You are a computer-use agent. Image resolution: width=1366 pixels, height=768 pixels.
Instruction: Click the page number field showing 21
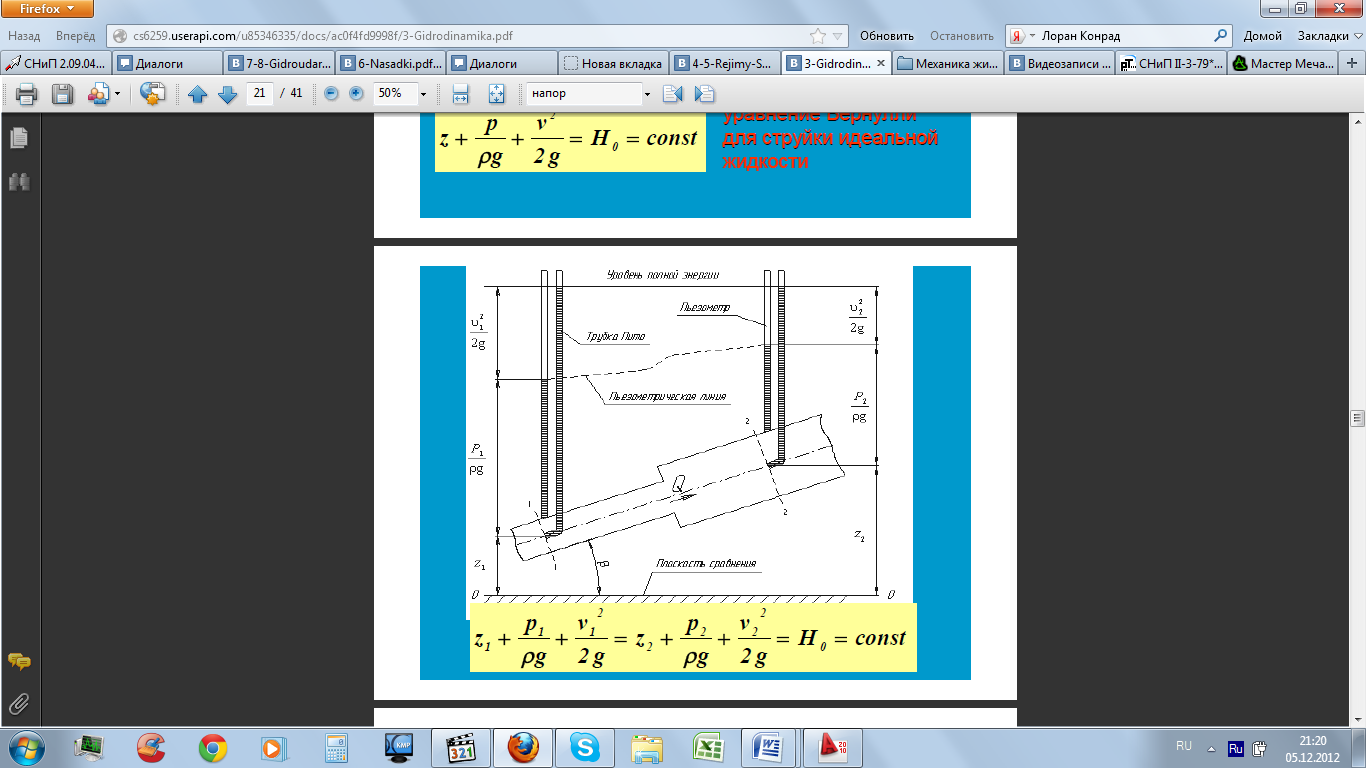pyautogui.click(x=259, y=93)
